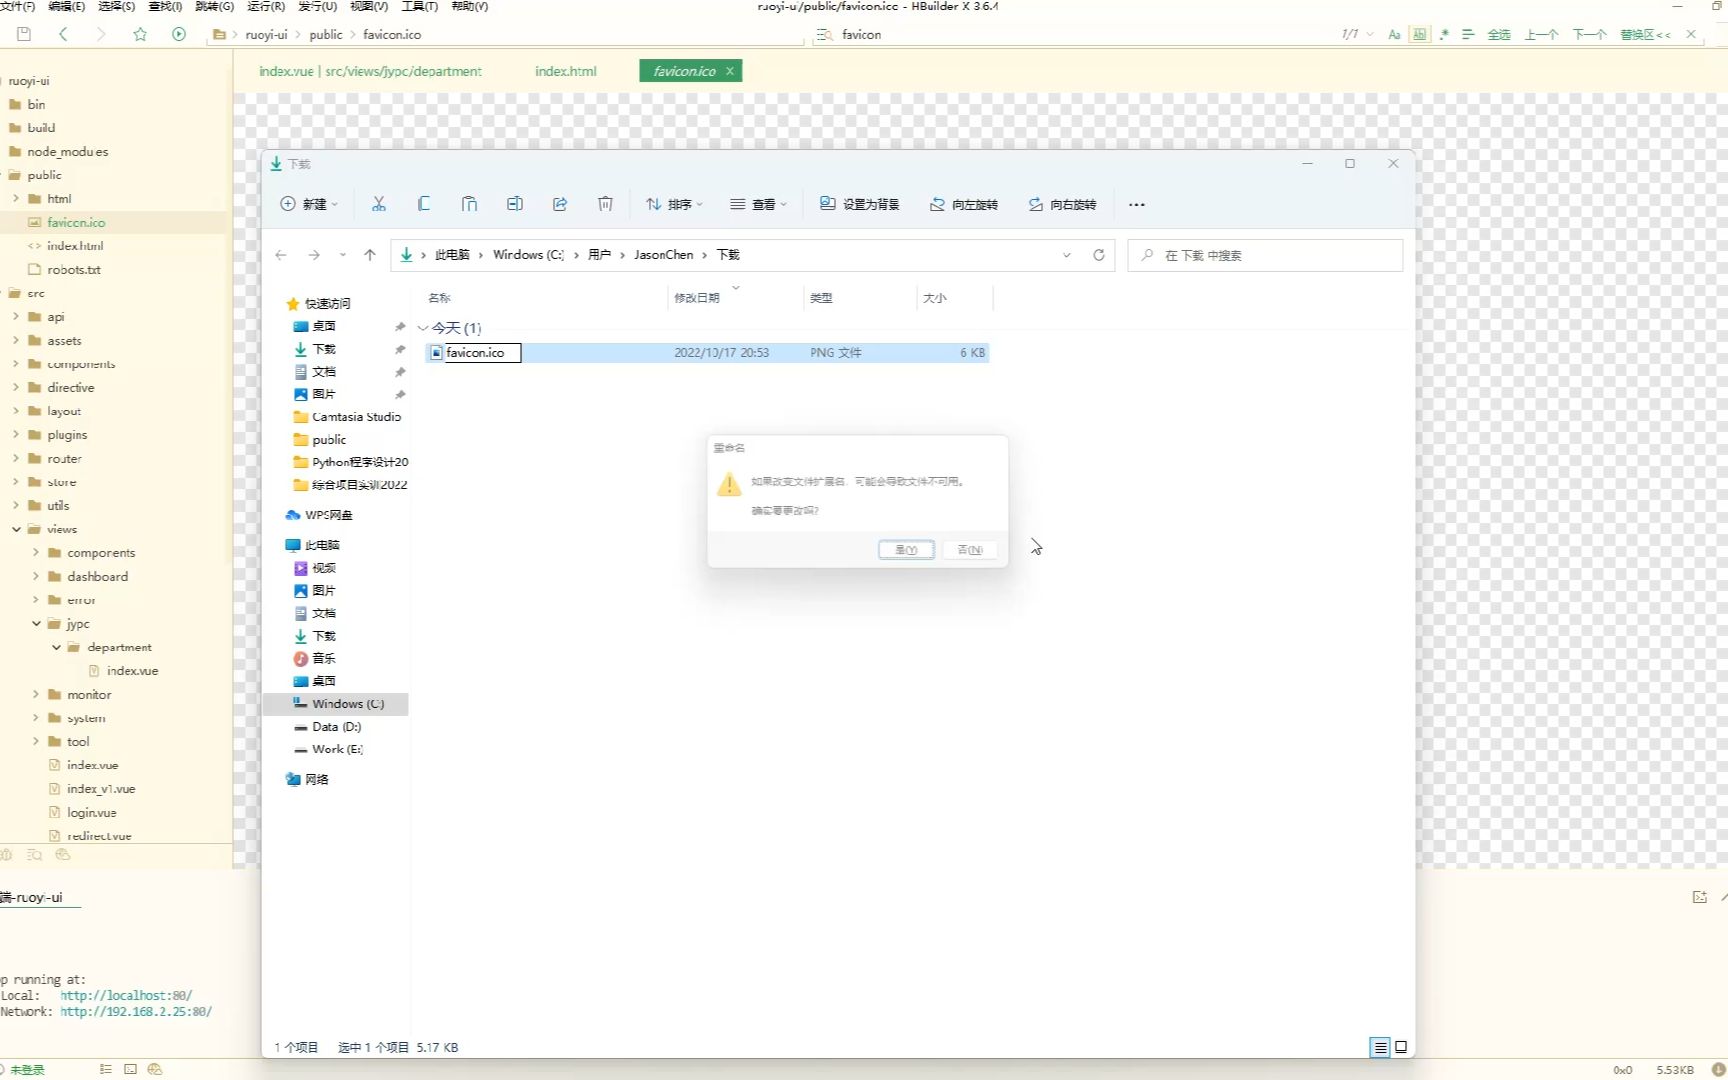This screenshot has width=1728, height=1080.
Task: Collapse the views folder in project tree
Action: click(x=16, y=529)
